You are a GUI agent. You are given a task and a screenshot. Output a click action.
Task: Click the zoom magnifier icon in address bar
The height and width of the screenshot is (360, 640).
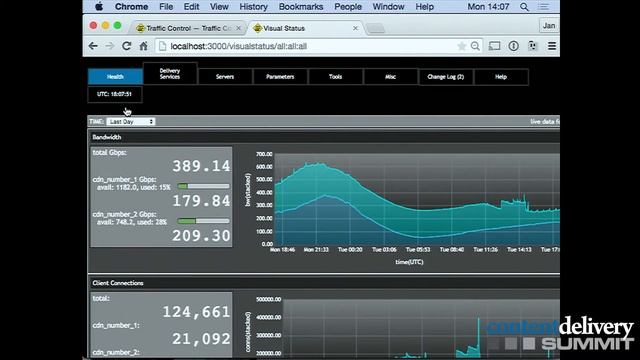pos(475,46)
